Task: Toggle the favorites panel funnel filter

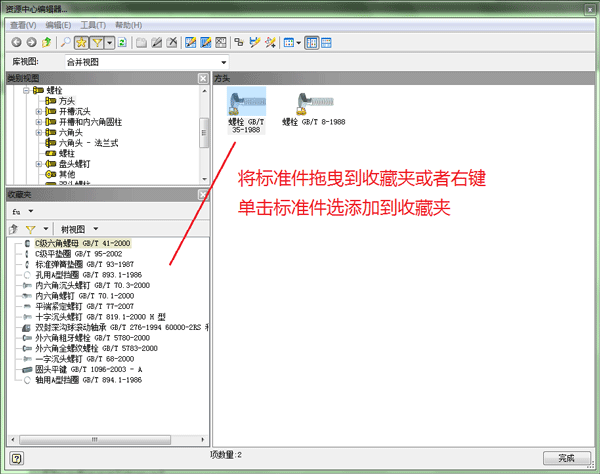Action: (x=31, y=229)
